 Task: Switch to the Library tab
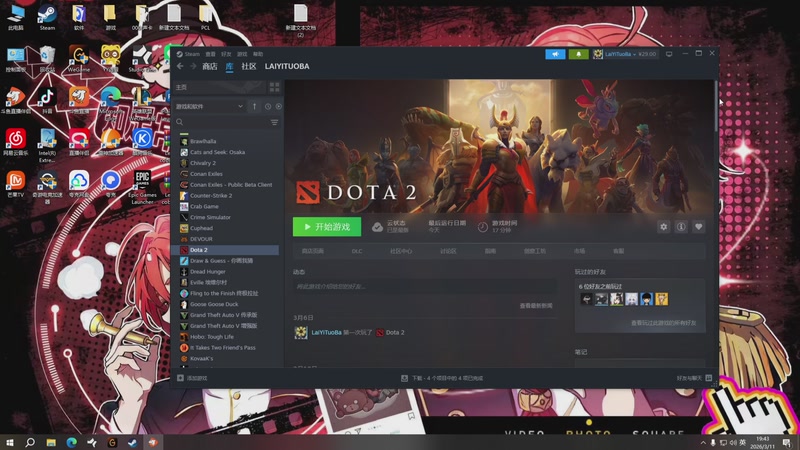(x=230, y=66)
